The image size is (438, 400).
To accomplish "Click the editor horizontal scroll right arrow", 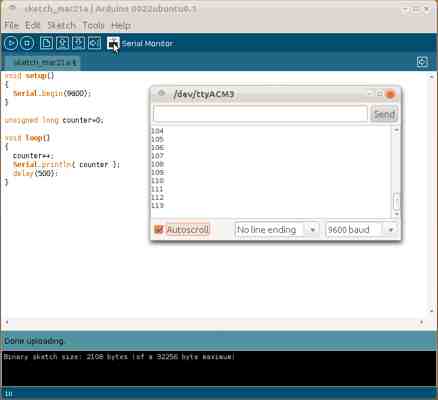I will [x=422, y=322].
